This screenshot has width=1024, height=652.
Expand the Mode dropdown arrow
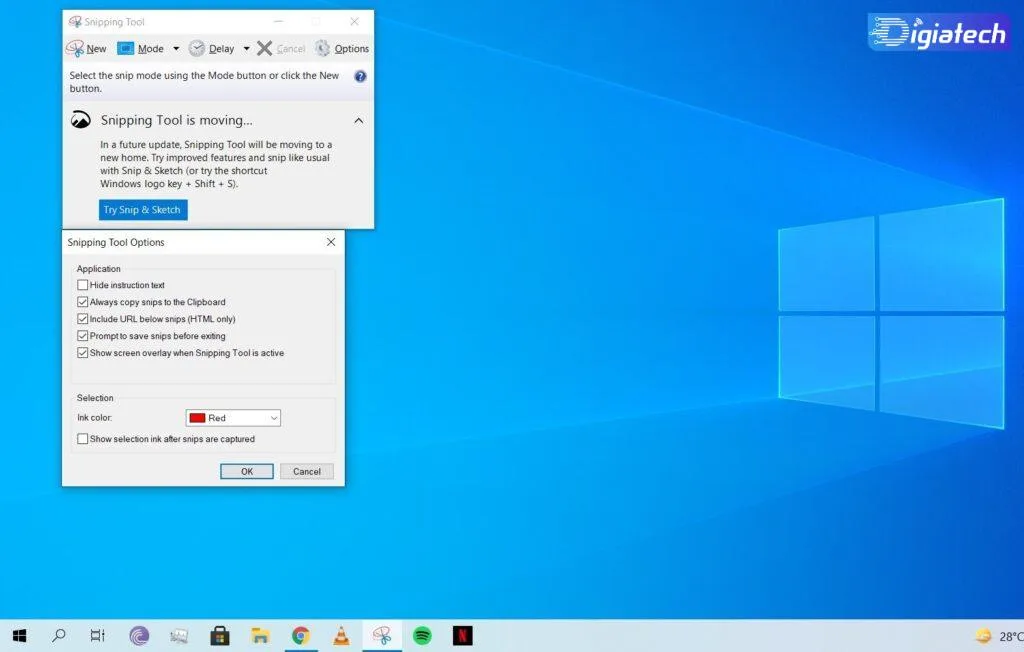tap(176, 48)
